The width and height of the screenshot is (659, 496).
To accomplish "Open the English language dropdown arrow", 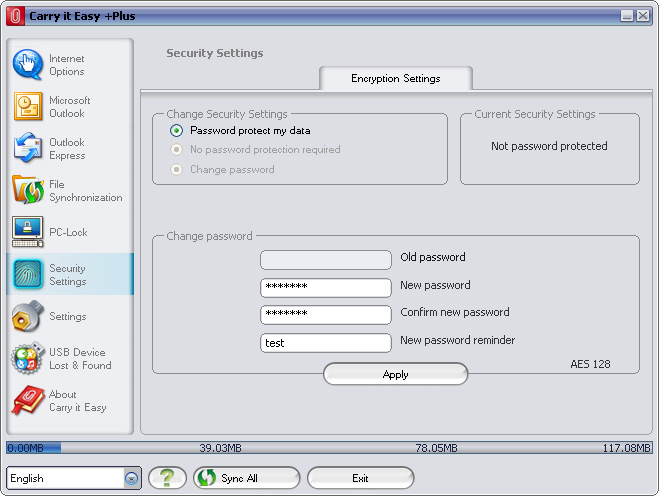I will (132, 478).
